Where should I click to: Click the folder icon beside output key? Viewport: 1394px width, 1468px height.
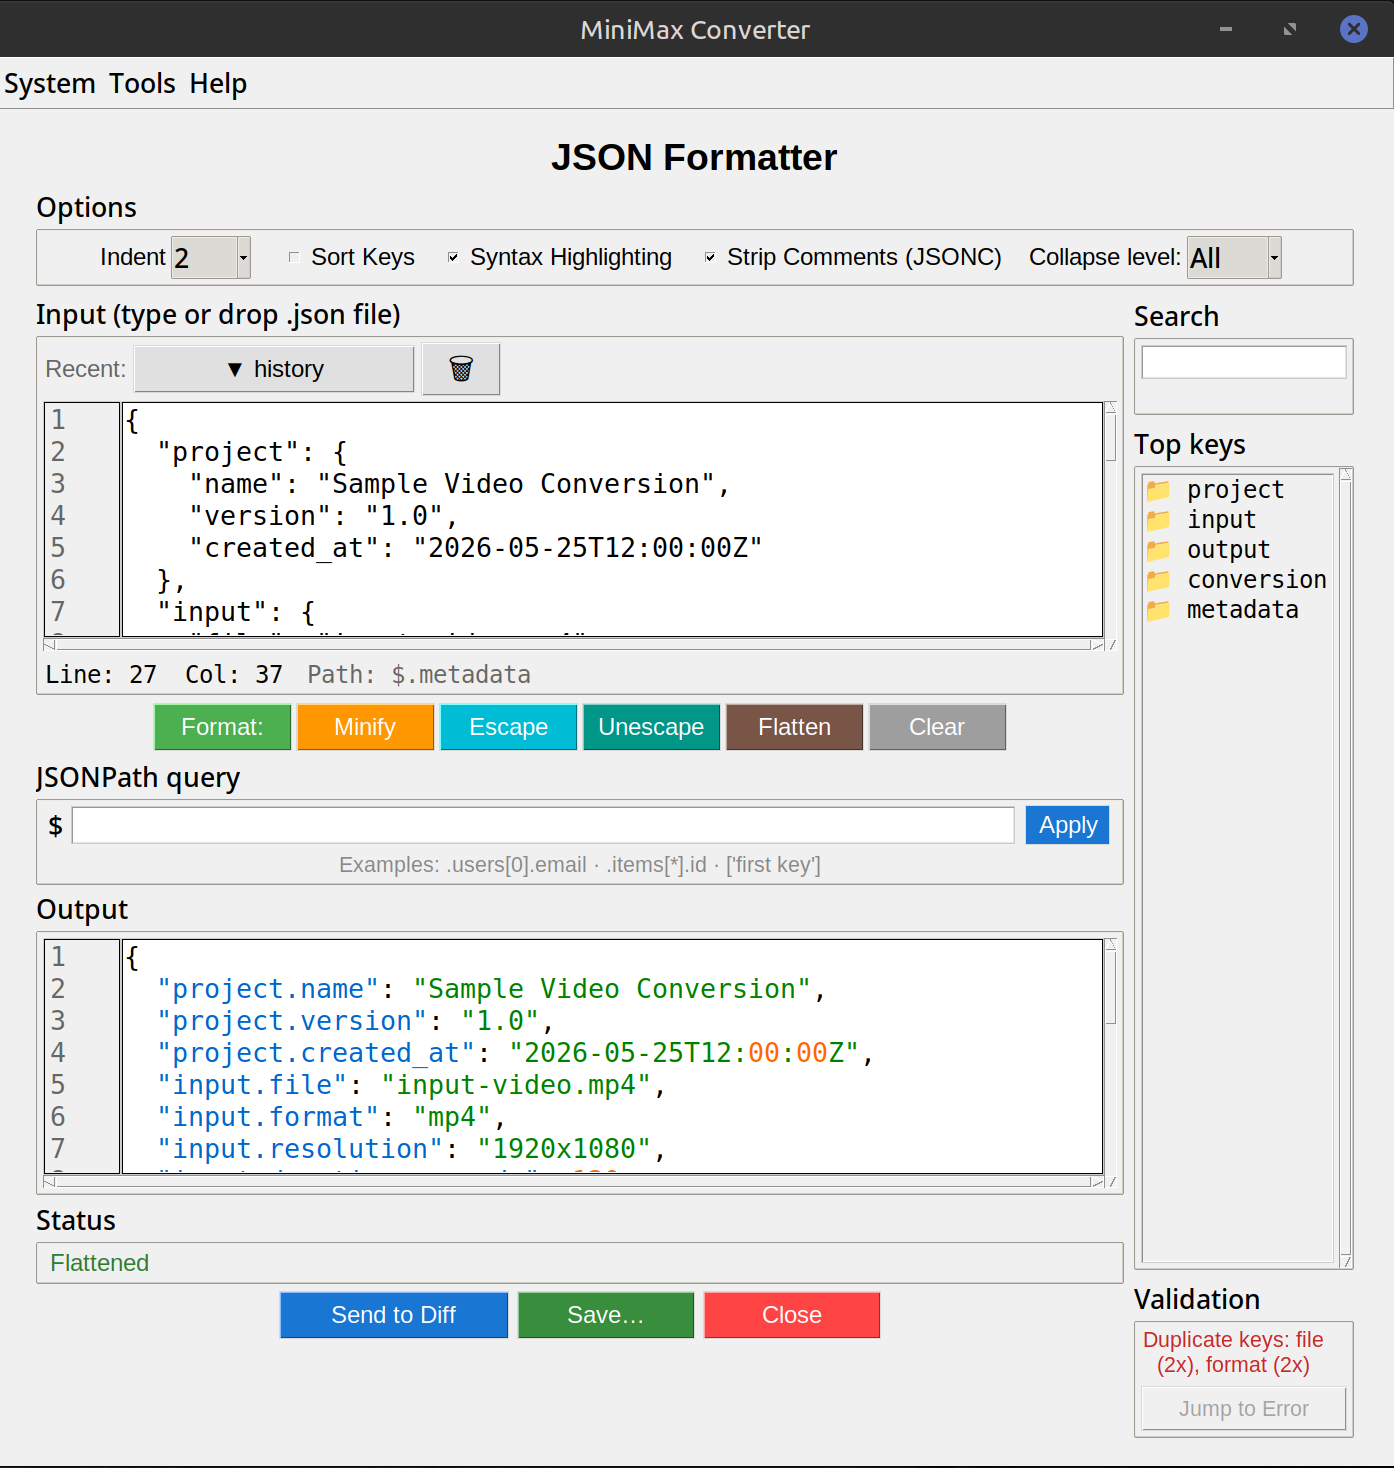pos(1159,550)
